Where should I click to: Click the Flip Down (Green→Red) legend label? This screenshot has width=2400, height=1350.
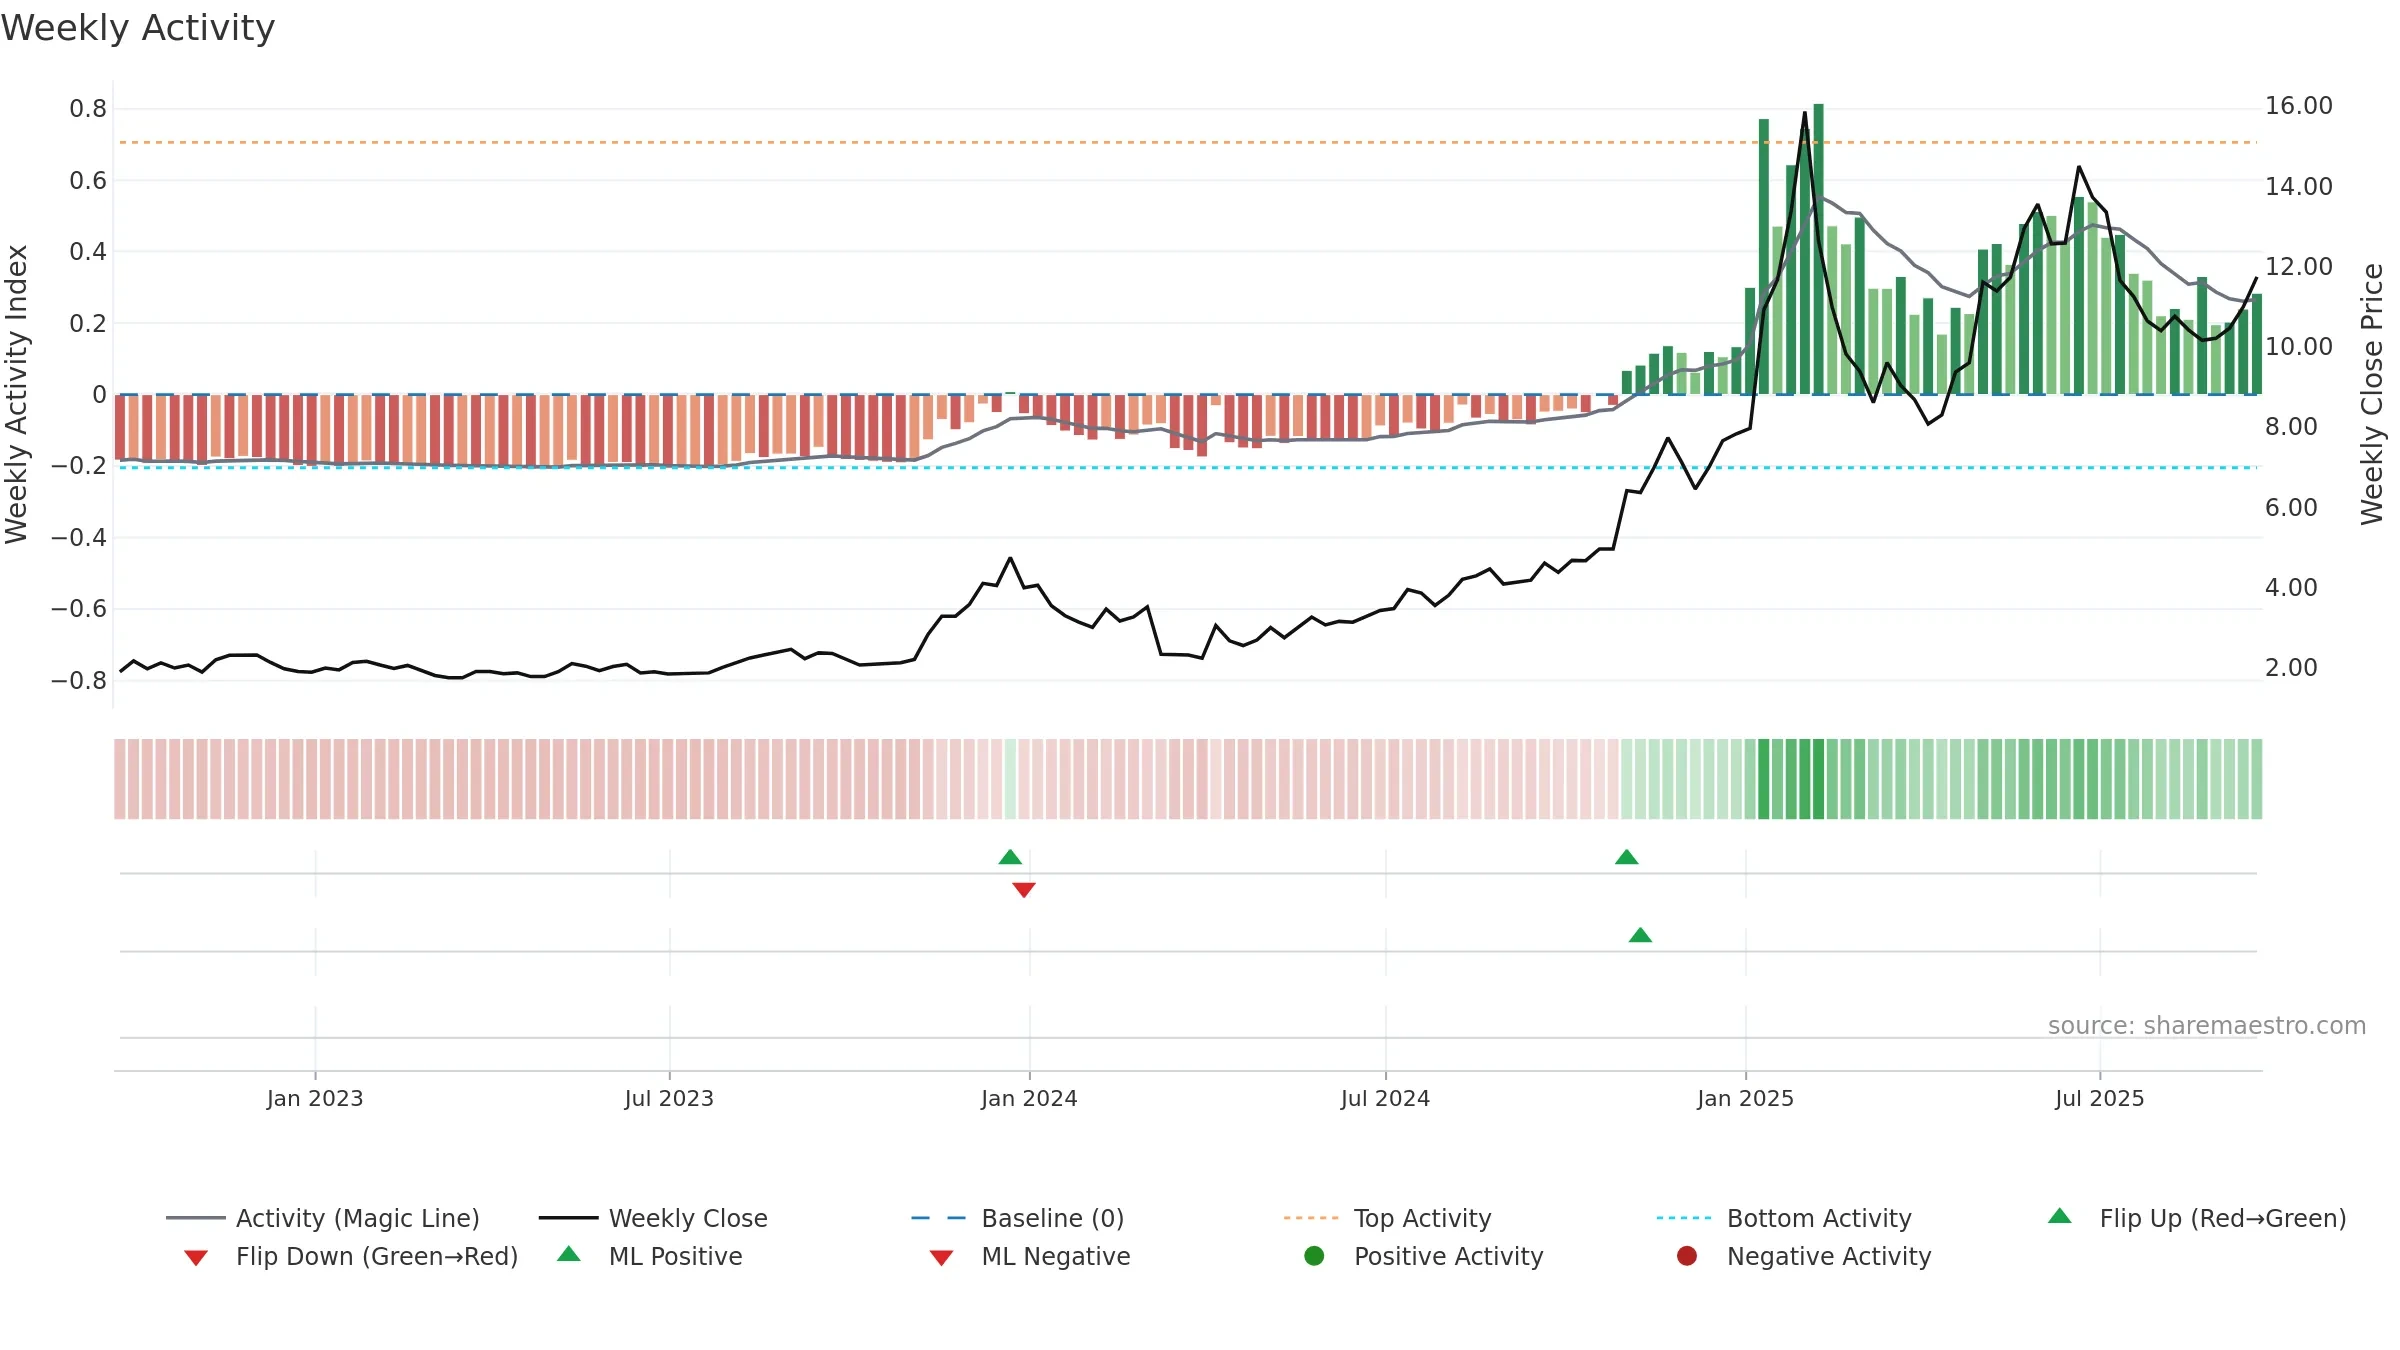point(377,1256)
